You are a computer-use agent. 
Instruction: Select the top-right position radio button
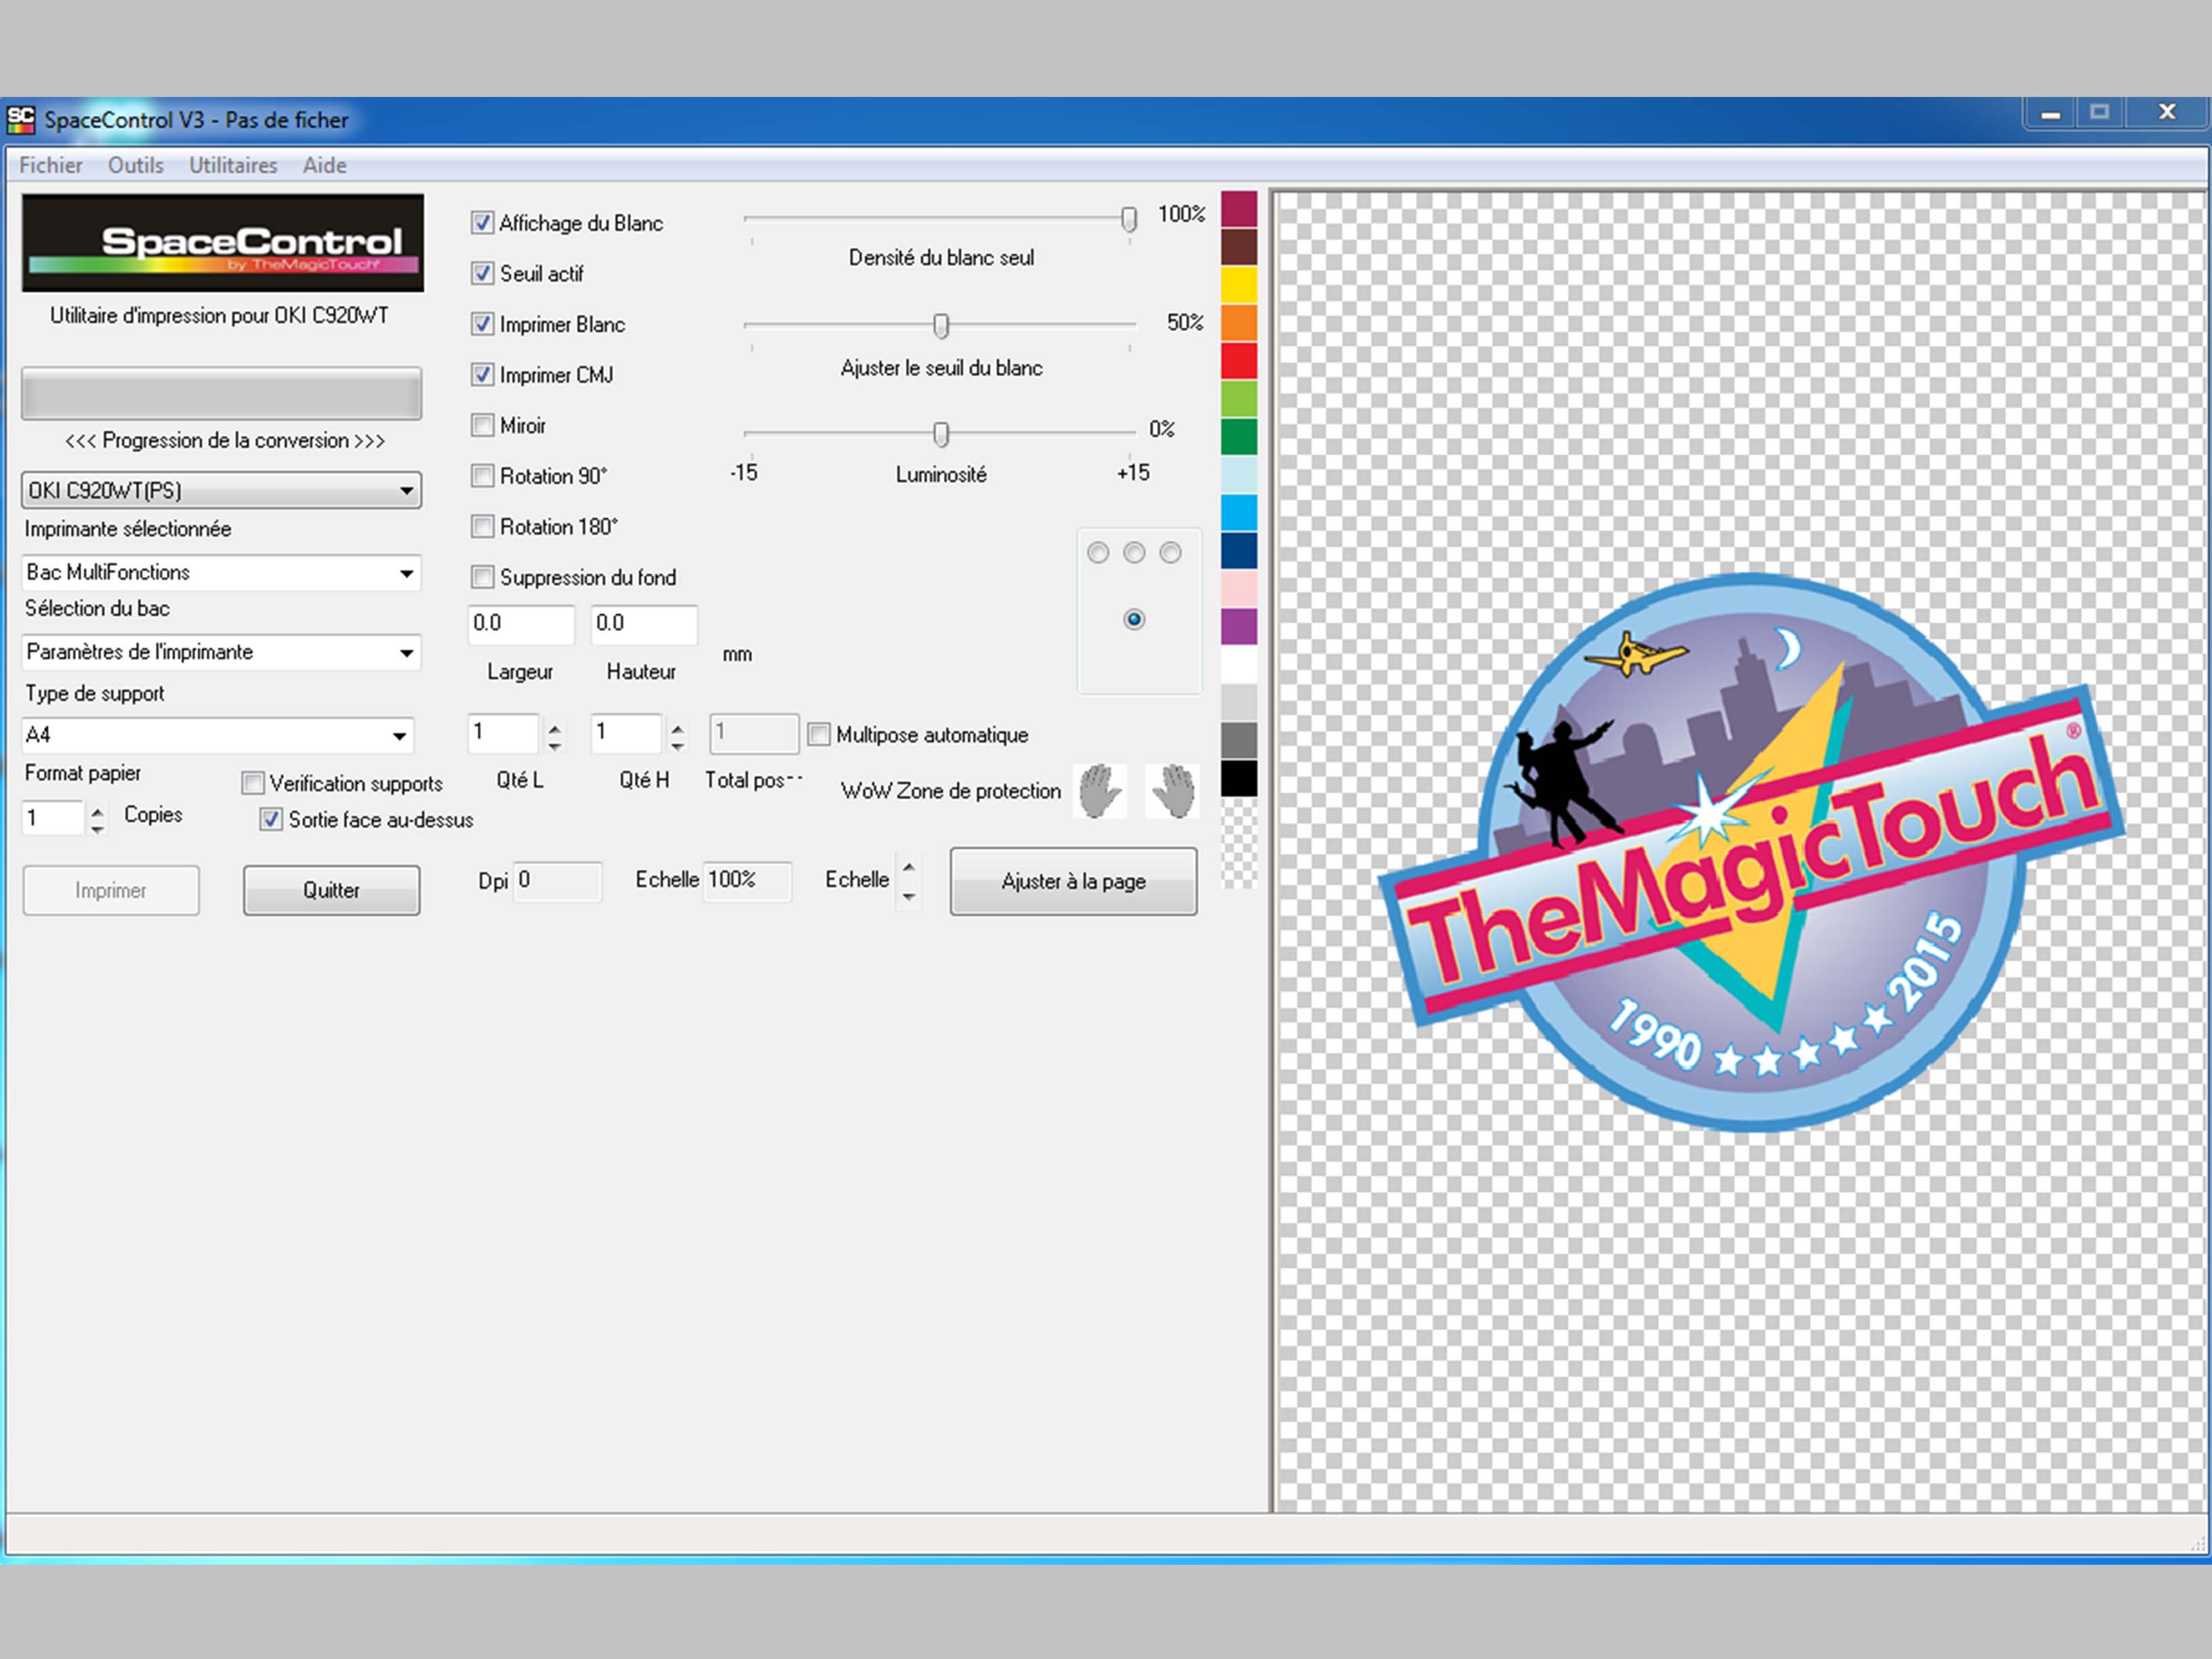pos(1170,553)
